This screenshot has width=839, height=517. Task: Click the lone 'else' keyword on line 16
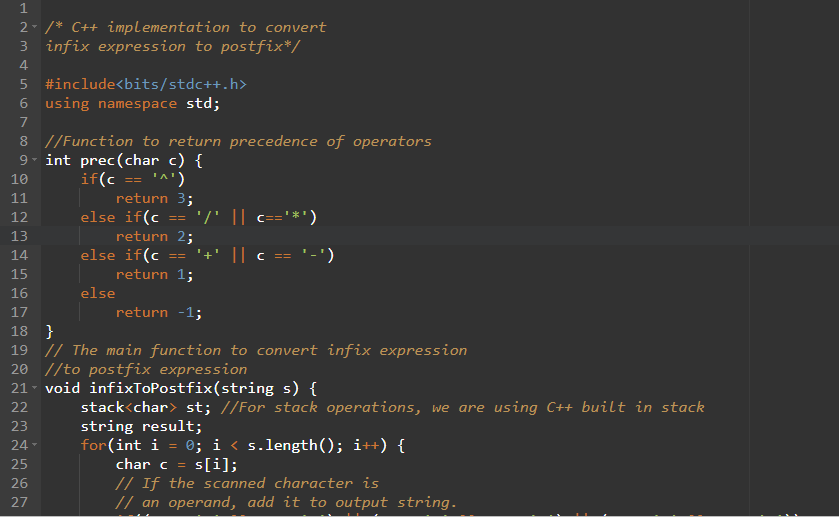(x=98, y=293)
